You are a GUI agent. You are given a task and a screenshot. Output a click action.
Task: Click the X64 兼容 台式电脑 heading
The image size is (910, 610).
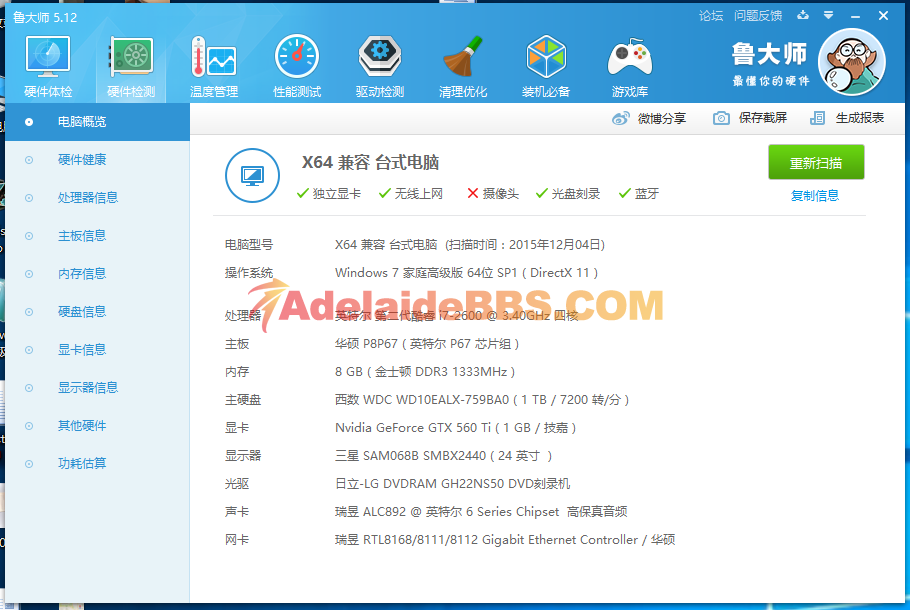(370, 163)
